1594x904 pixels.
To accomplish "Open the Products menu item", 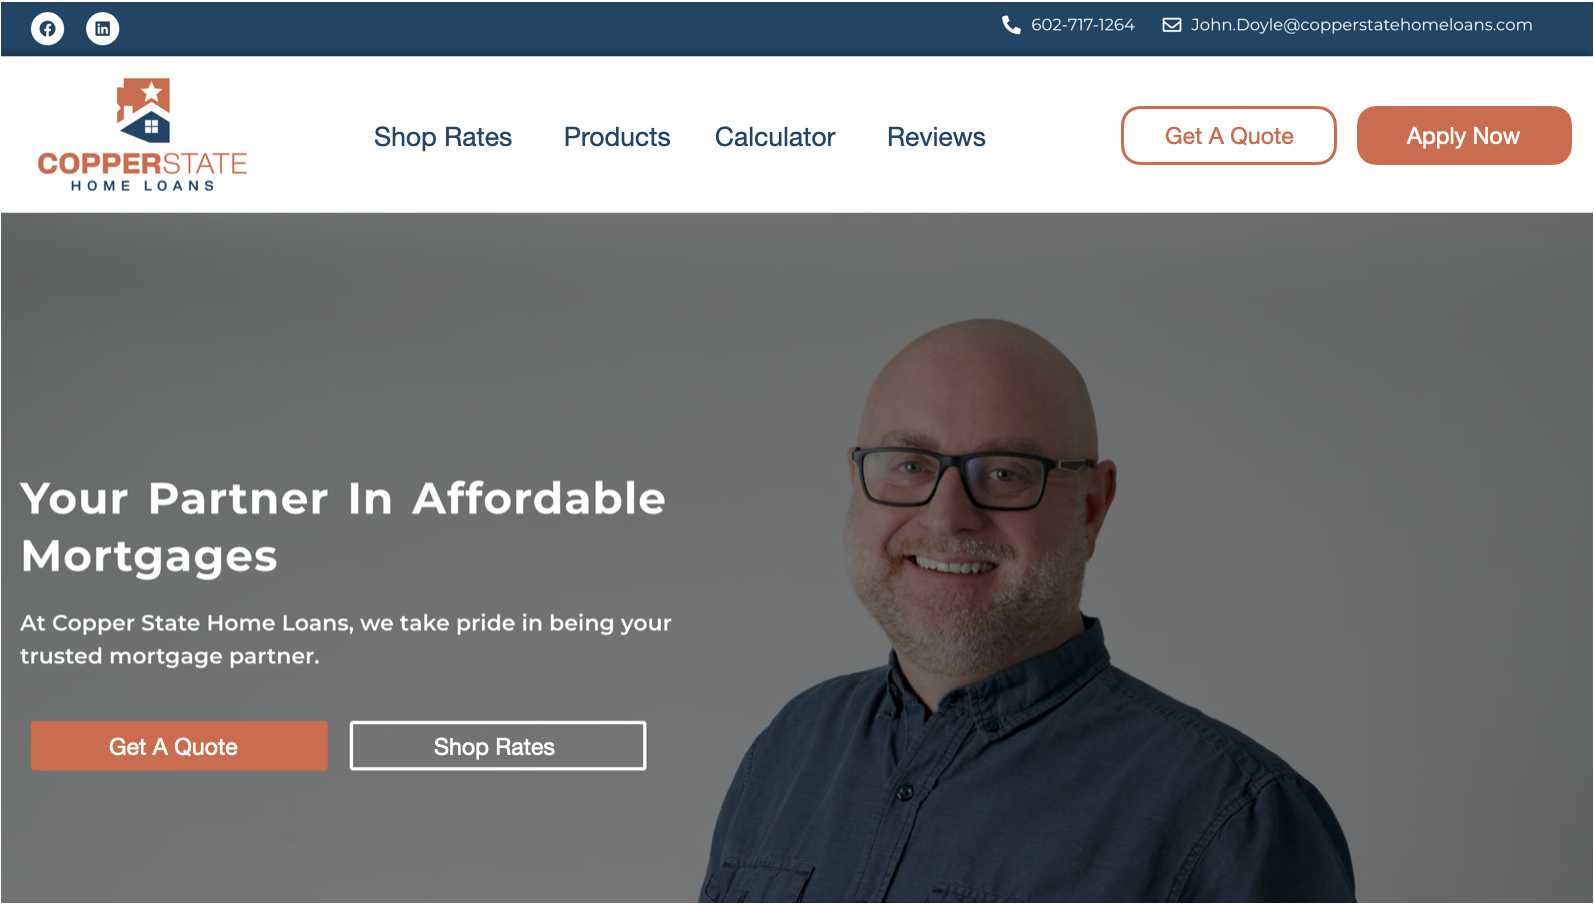I will coord(617,137).
